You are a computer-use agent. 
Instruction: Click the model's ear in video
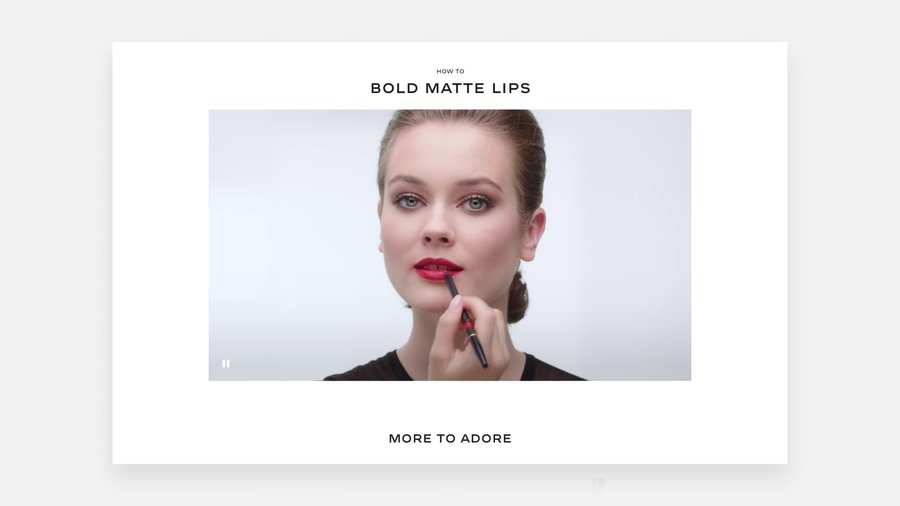coord(534,235)
